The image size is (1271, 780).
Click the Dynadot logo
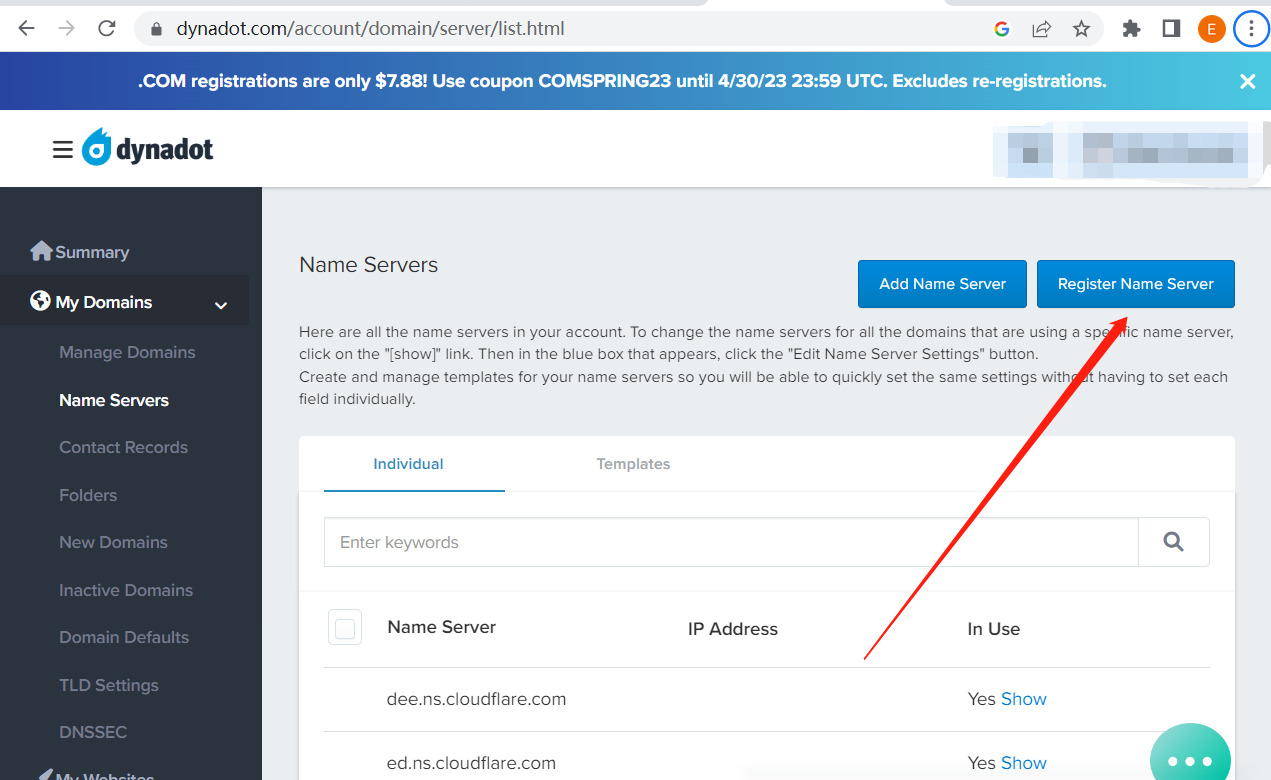point(148,149)
